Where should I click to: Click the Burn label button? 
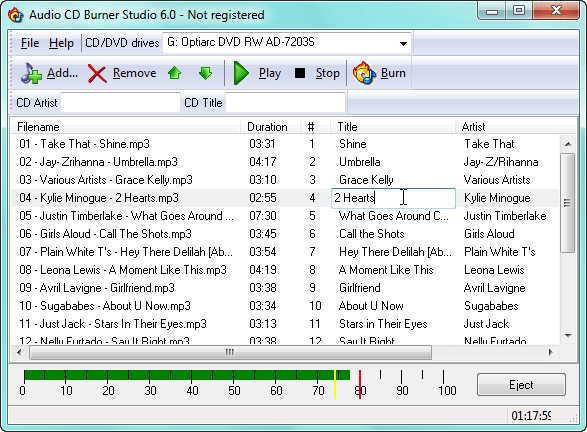click(x=393, y=73)
